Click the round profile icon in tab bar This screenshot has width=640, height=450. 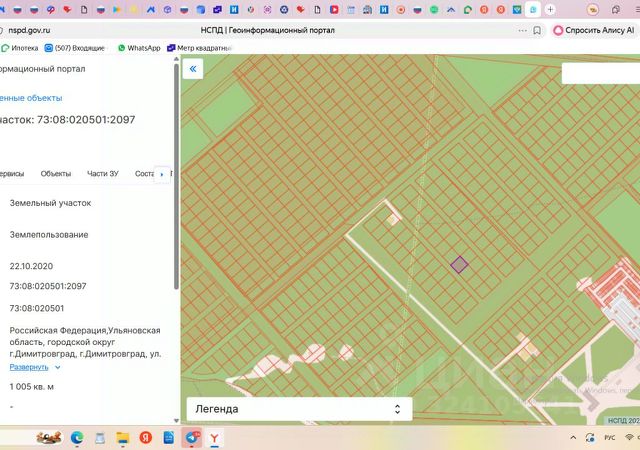pos(592,9)
